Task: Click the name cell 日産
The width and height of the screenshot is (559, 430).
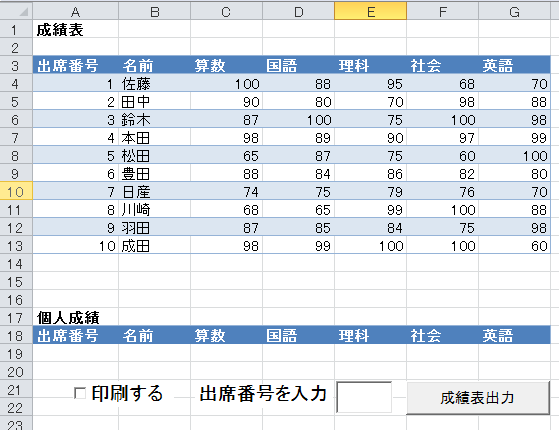Action: [x=154, y=191]
